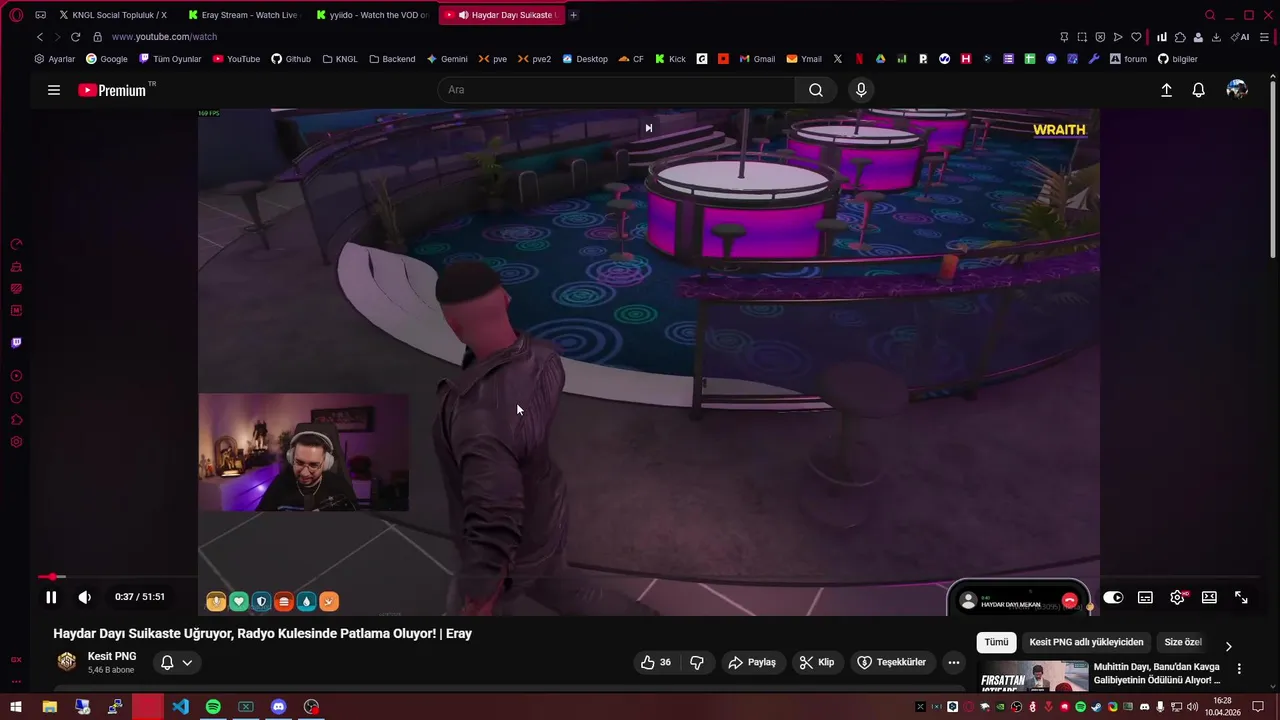Open YouTube notifications bell
This screenshot has height=720, width=1280.
pyautogui.click(x=1198, y=90)
